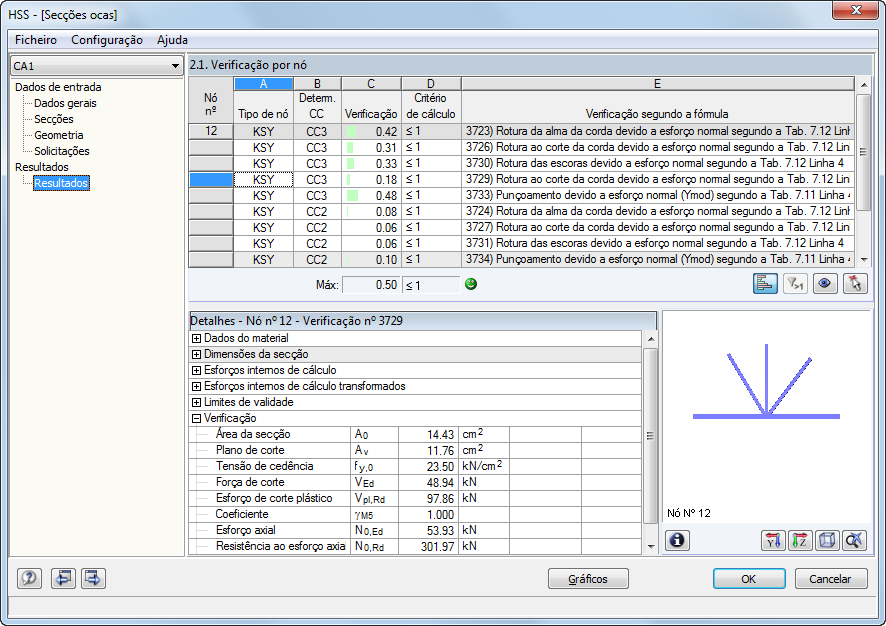Click the details panel scrollbar down arrow
The height and width of the screenshot is (626, 886).
[650, 546]
